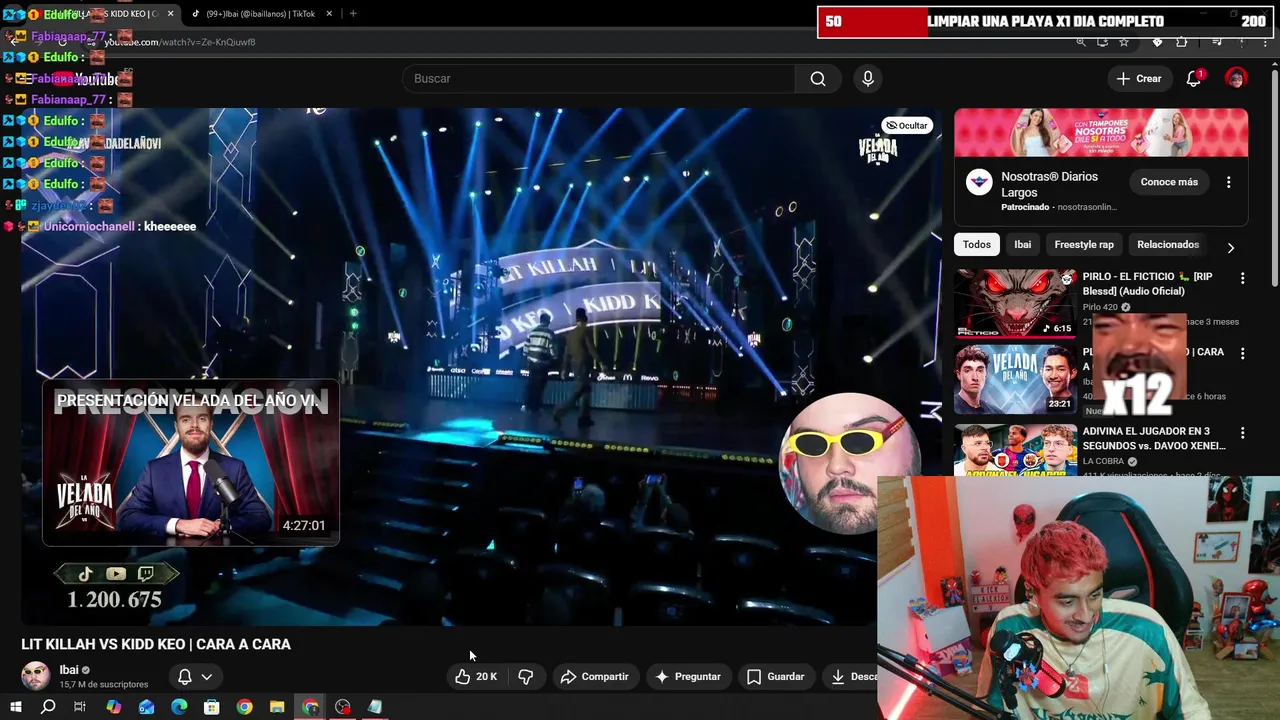Open a new browser tab with plus
The height and width of the screenshot is (720, 1280).
coord(353,14)
